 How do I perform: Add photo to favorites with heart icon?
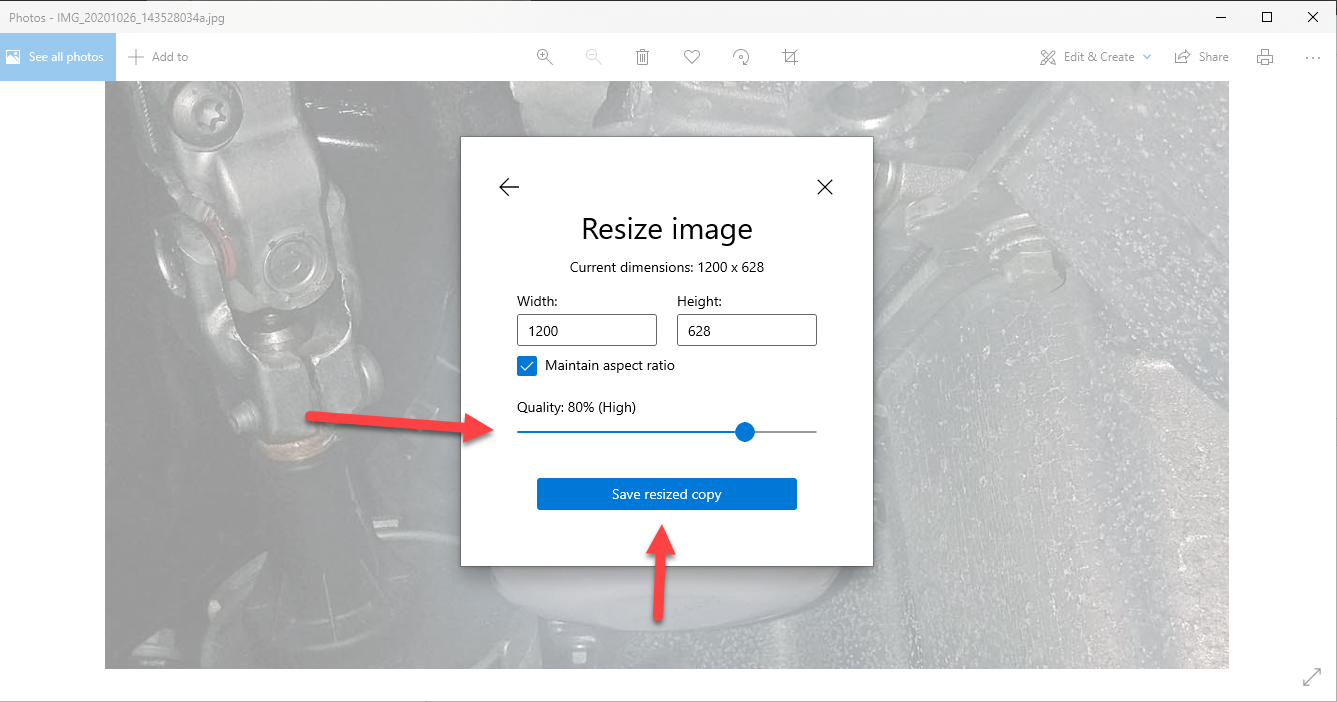tap(692, 57)
